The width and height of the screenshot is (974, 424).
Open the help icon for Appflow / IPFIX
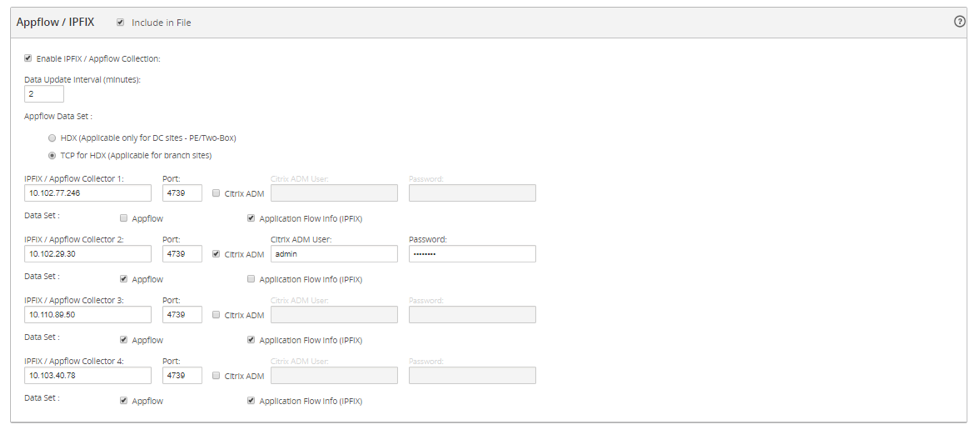[958, 21]
